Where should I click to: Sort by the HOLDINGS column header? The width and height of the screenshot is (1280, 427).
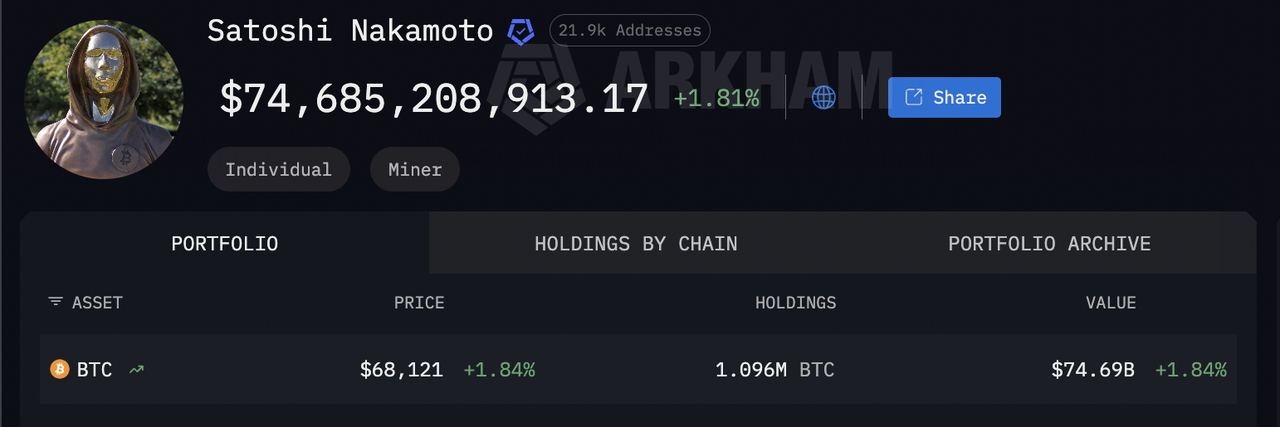(x=795, y=302)
